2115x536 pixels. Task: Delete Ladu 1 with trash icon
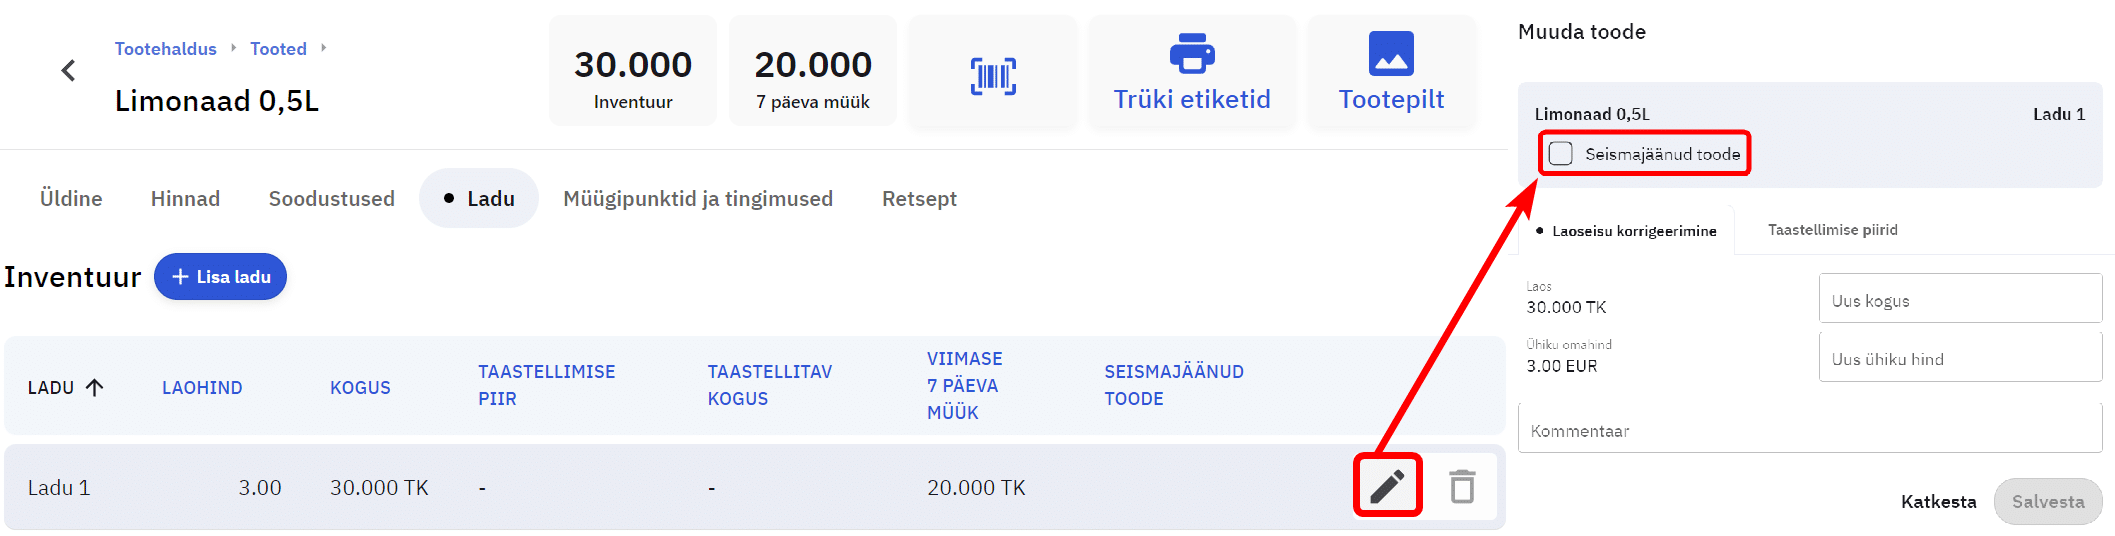pyautogui.click(x=1462, y=486)
